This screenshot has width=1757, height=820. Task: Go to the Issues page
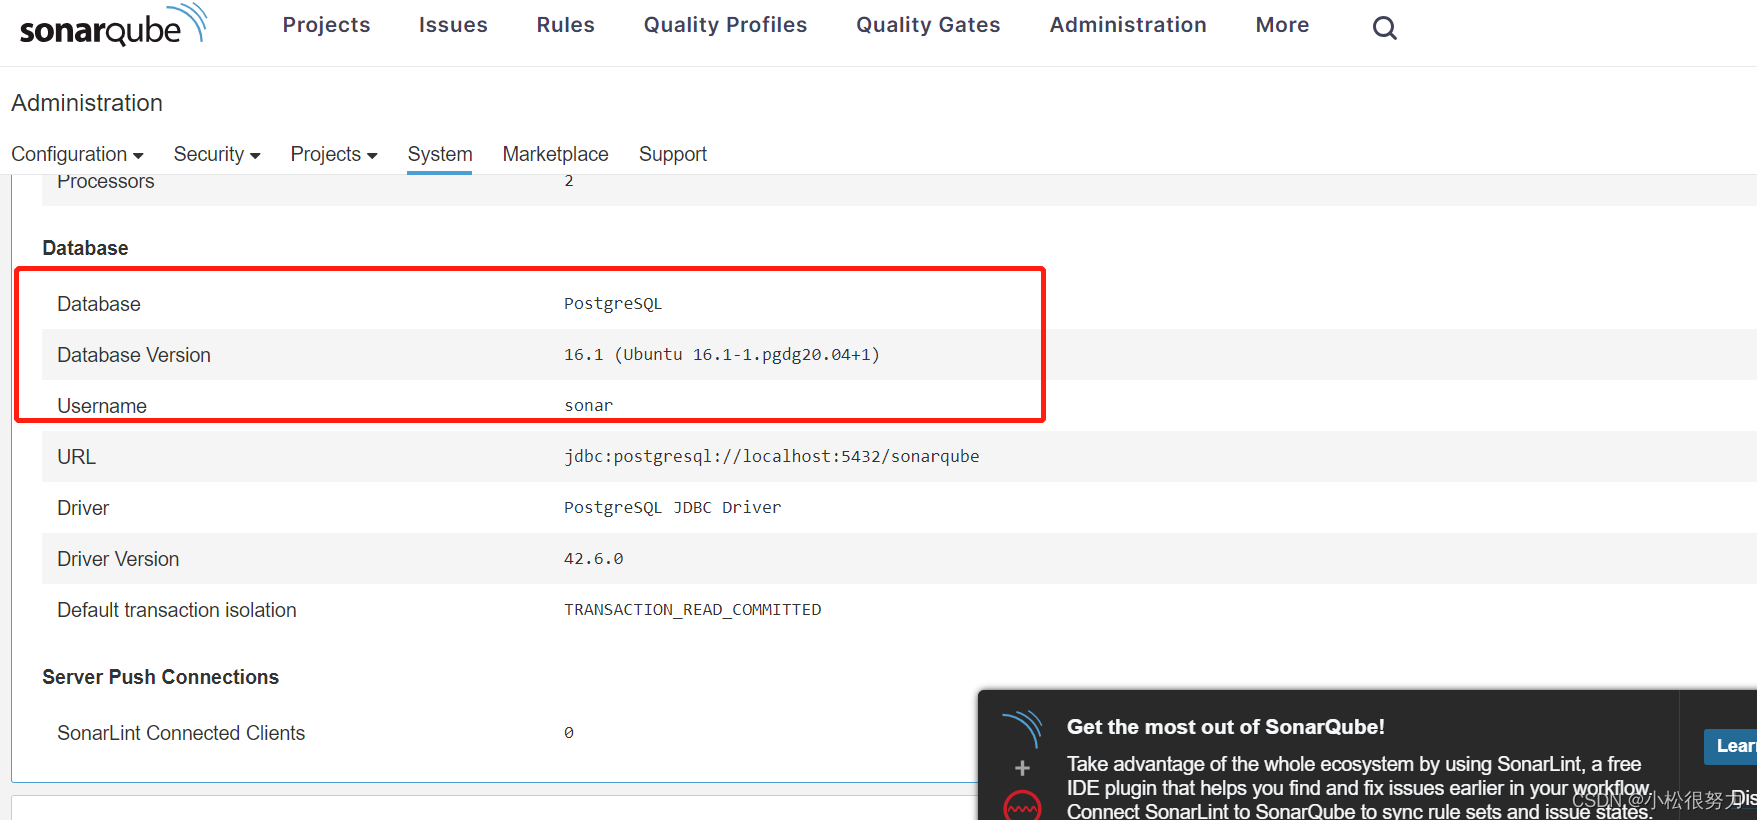pos(453,25)
